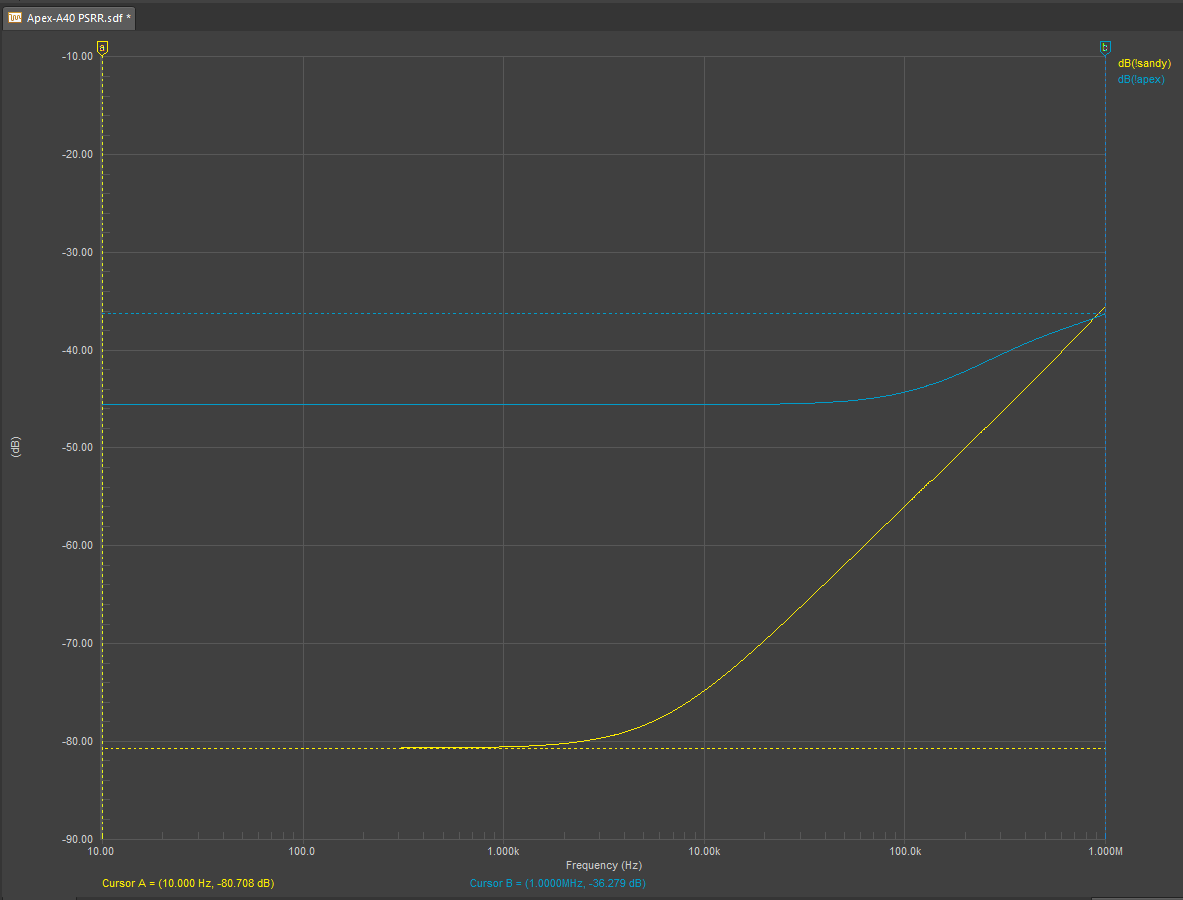This screenshot has height=900, width=1183.
Task: Click the -70.00 y-axis label
Action: coord(77,644)
